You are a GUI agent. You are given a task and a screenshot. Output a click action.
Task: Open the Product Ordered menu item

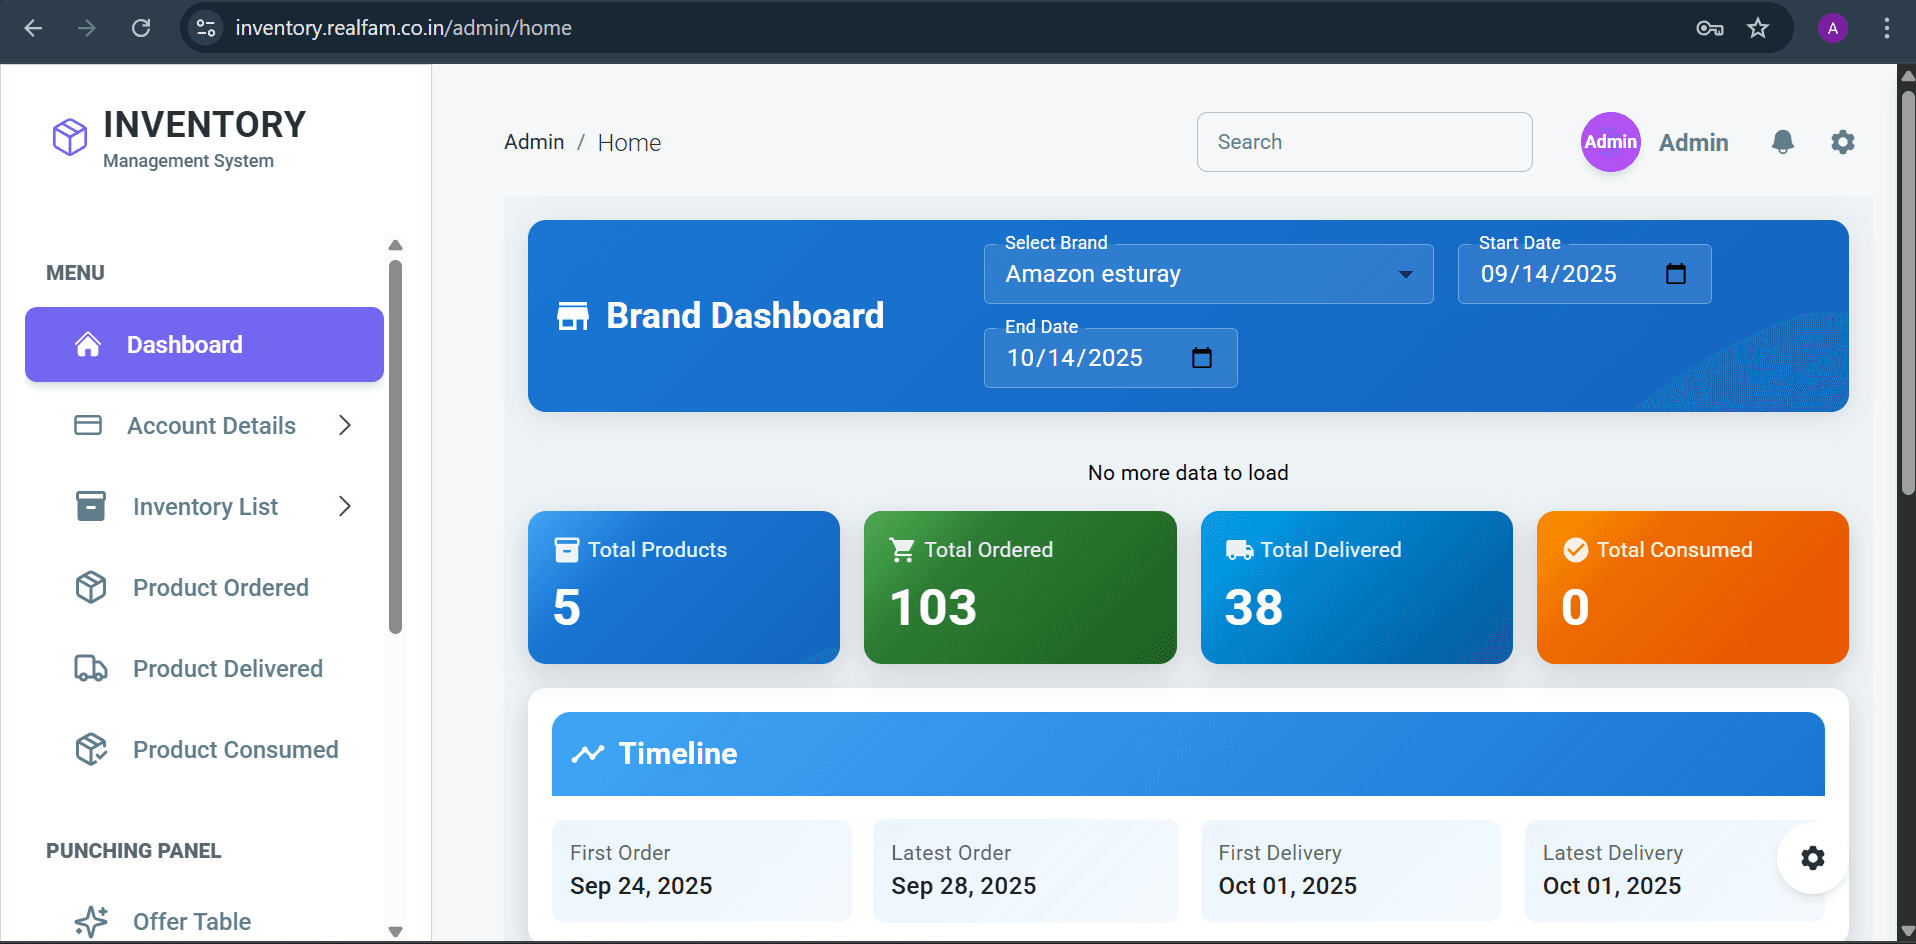220,587
